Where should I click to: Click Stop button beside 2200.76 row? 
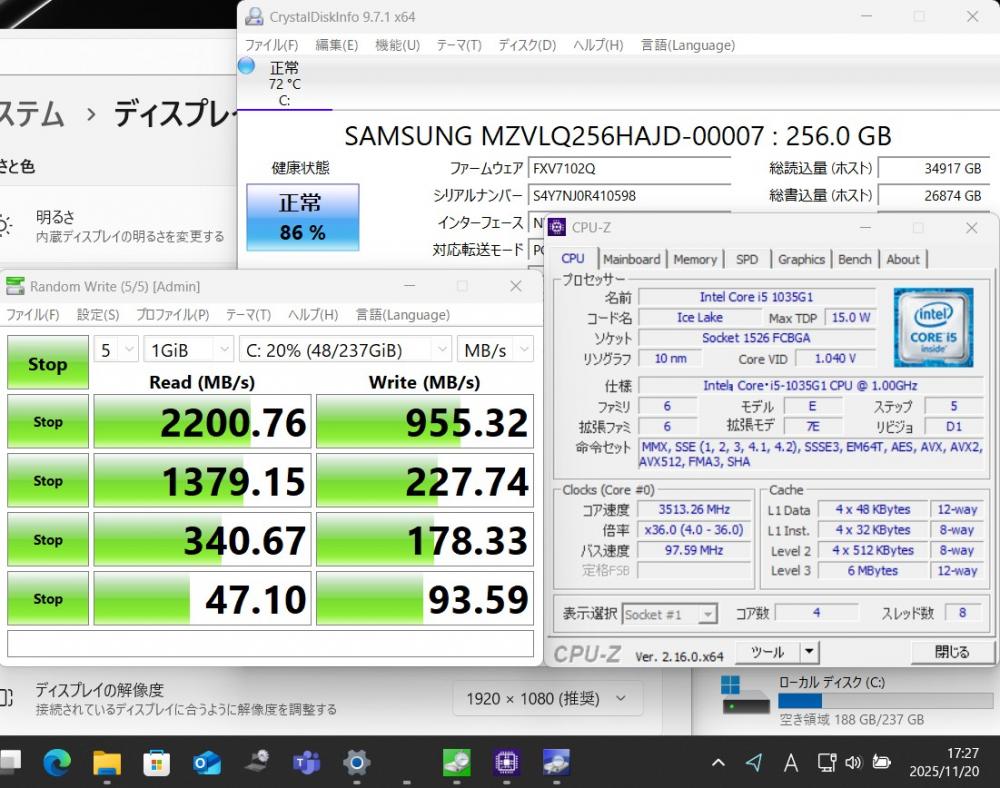pos(48,421)
